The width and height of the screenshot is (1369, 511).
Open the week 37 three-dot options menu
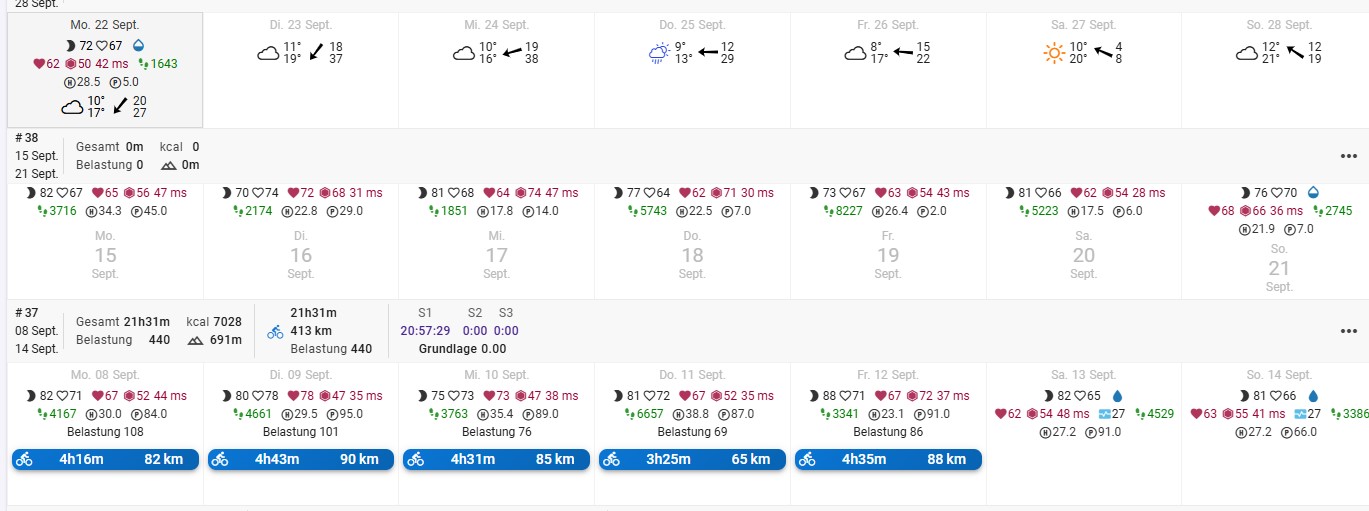1349,331
